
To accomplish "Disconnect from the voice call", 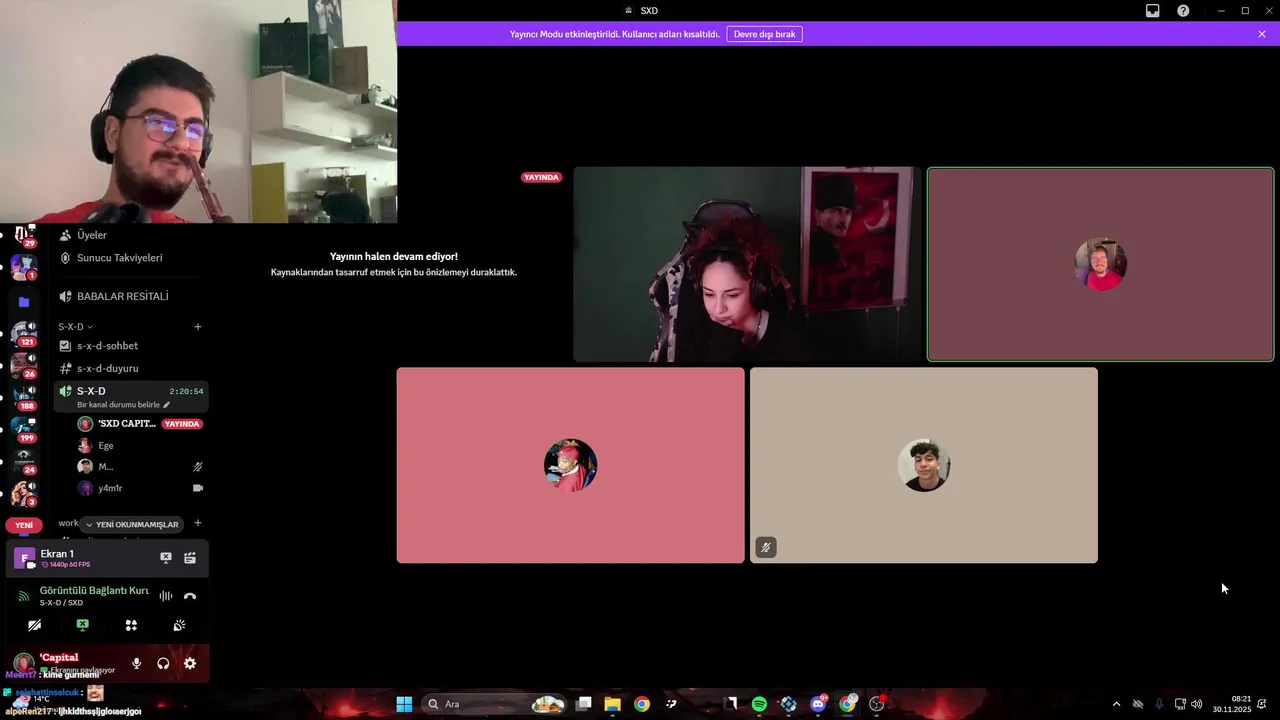I will tap(190, 596).
